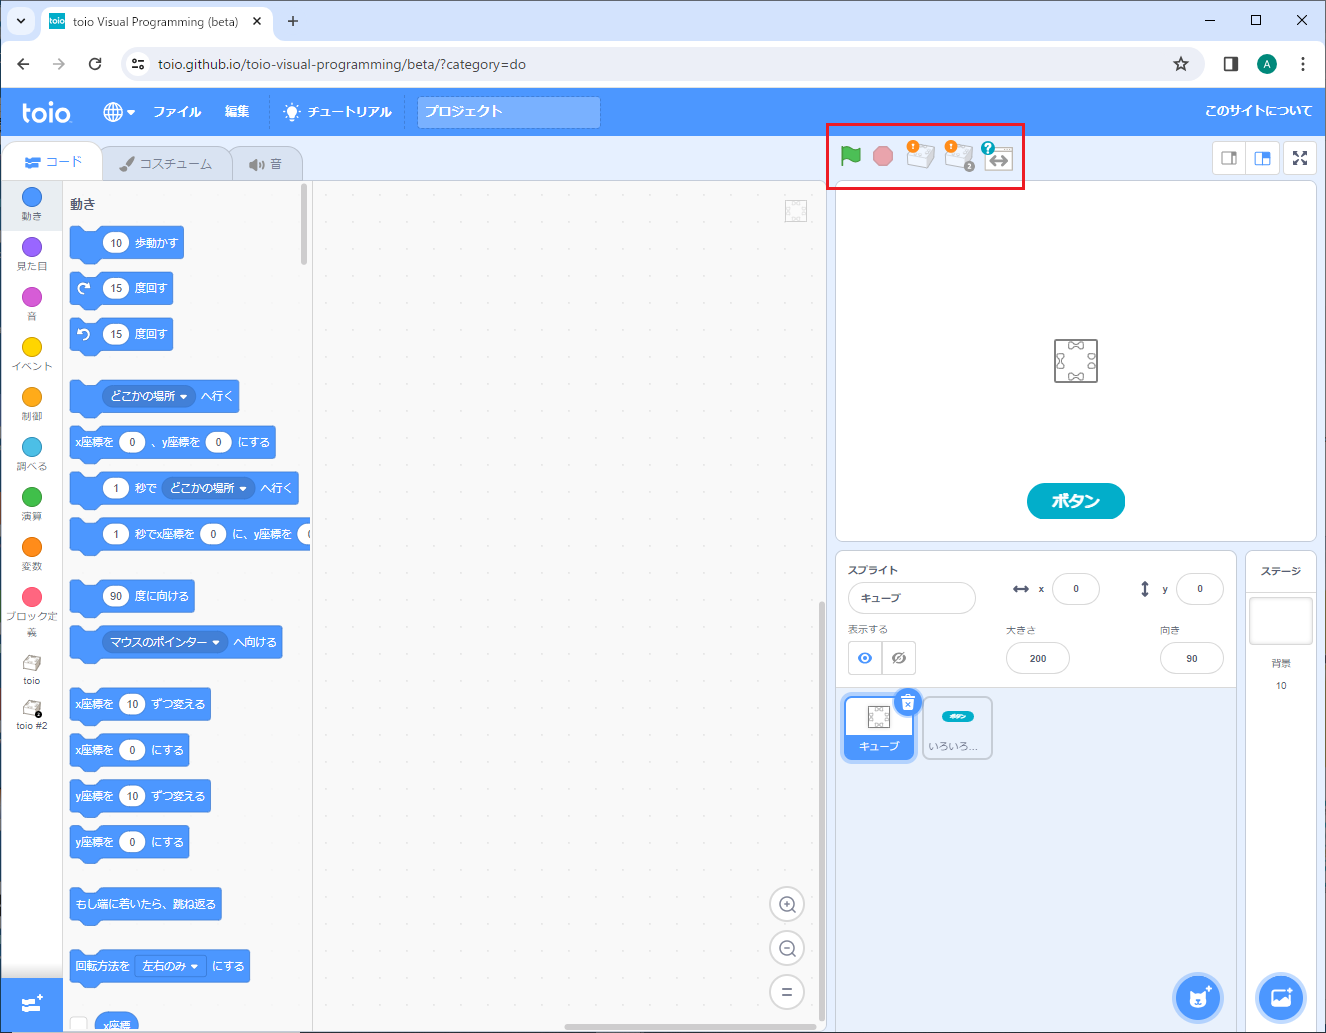This screenshot has height=1033, width=1326.
Task: Click the toio cube #2 connection icon
Action: tap(958, 156)
